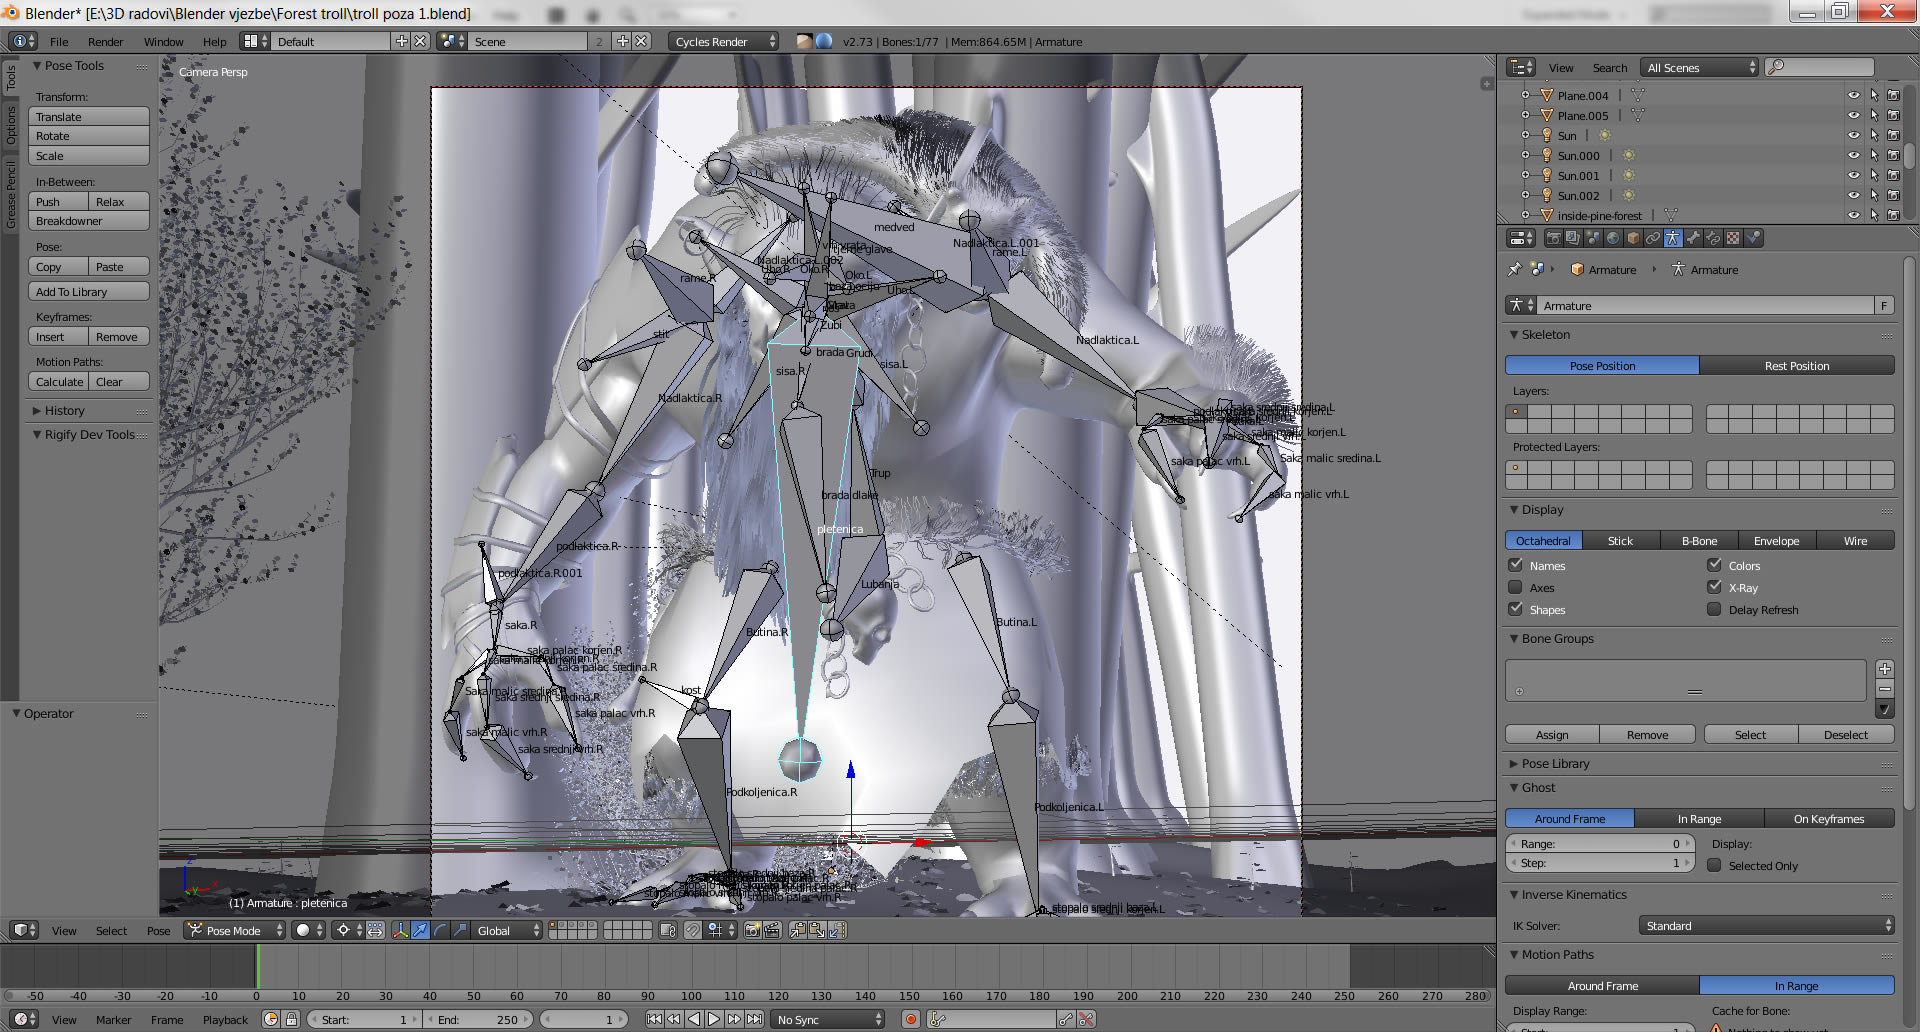The width and height of the screenshot is (1920, 1032).
Task: Toggle the Names display checkbox
Action: 1516,565
